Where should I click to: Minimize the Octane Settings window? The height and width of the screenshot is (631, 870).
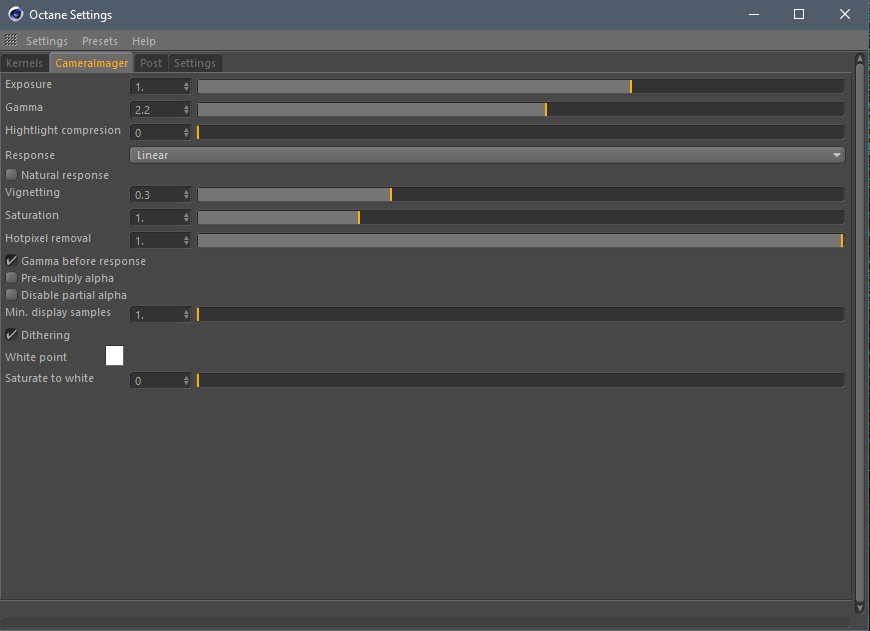coord(753,14)
